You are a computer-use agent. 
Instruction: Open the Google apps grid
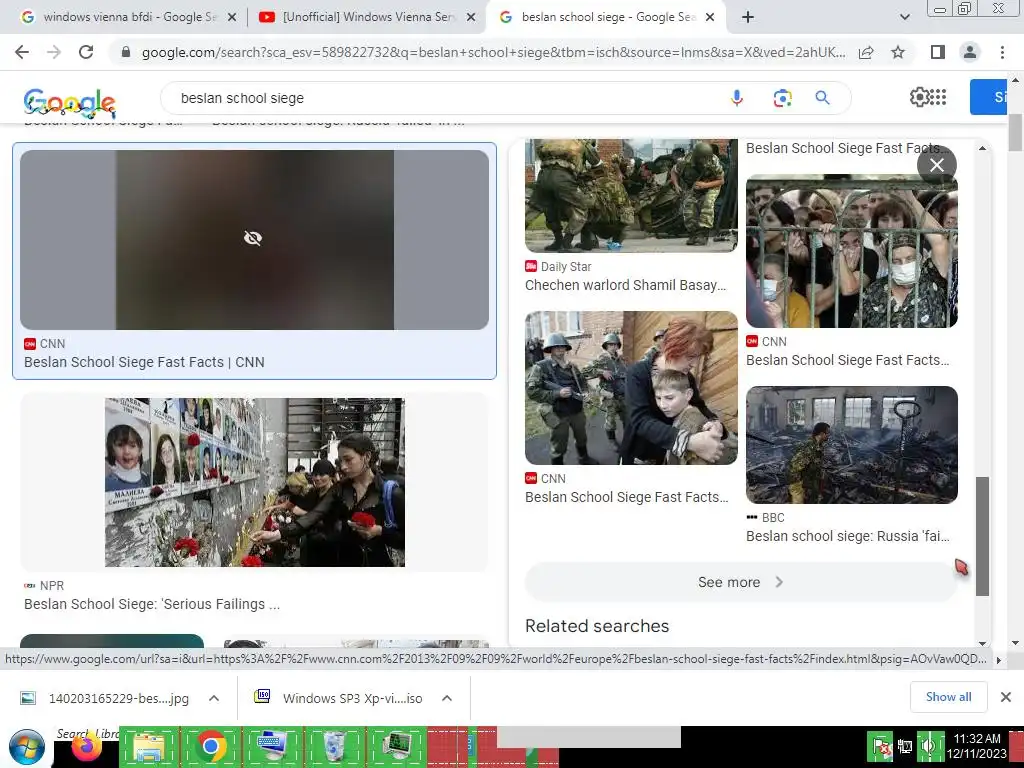[x=938, y=97]
